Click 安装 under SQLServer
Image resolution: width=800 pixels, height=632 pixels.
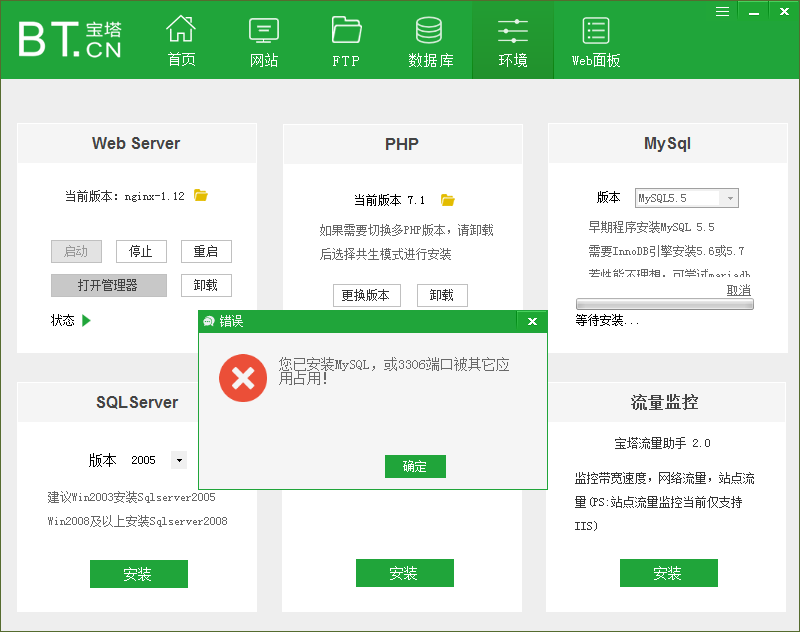coord(139,574)
